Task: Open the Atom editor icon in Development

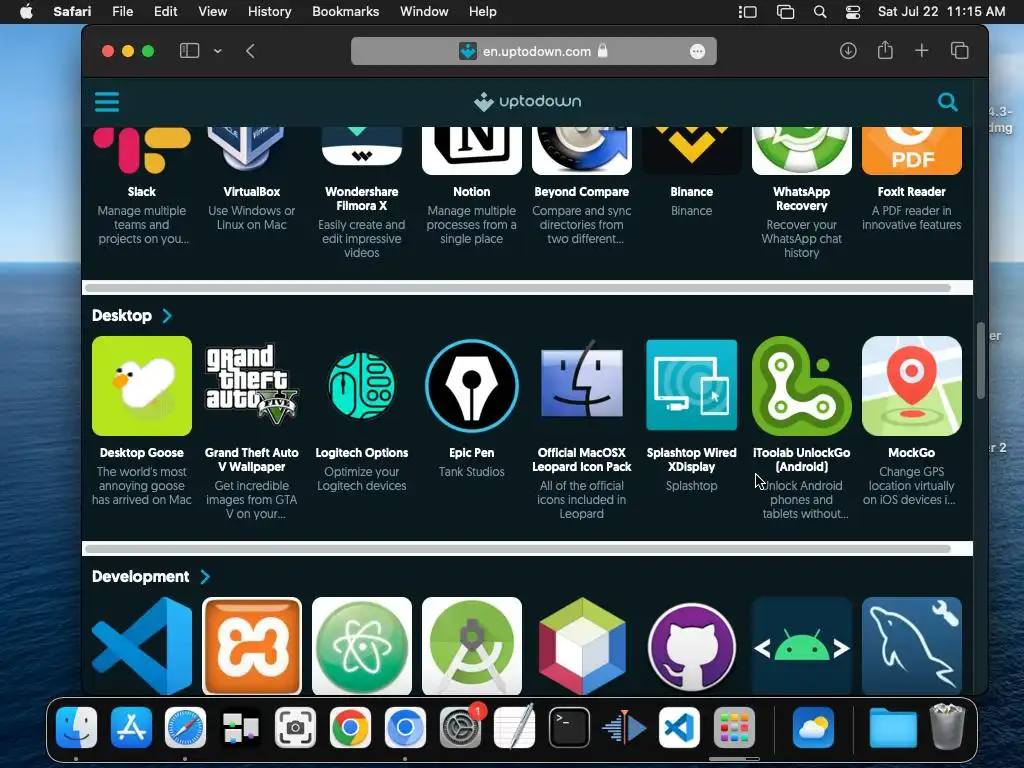Action: [x=362, y=646]
